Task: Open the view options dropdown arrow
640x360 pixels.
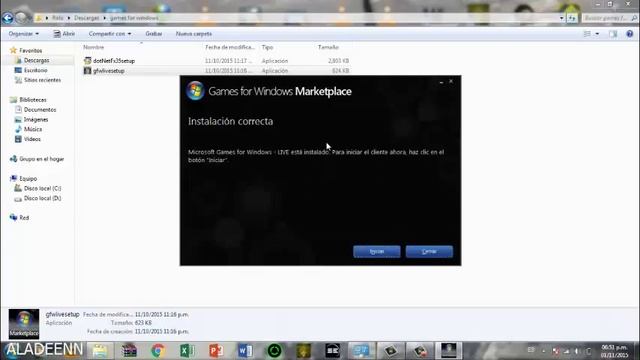Action: pyautogui.click(x=597, y=34)
